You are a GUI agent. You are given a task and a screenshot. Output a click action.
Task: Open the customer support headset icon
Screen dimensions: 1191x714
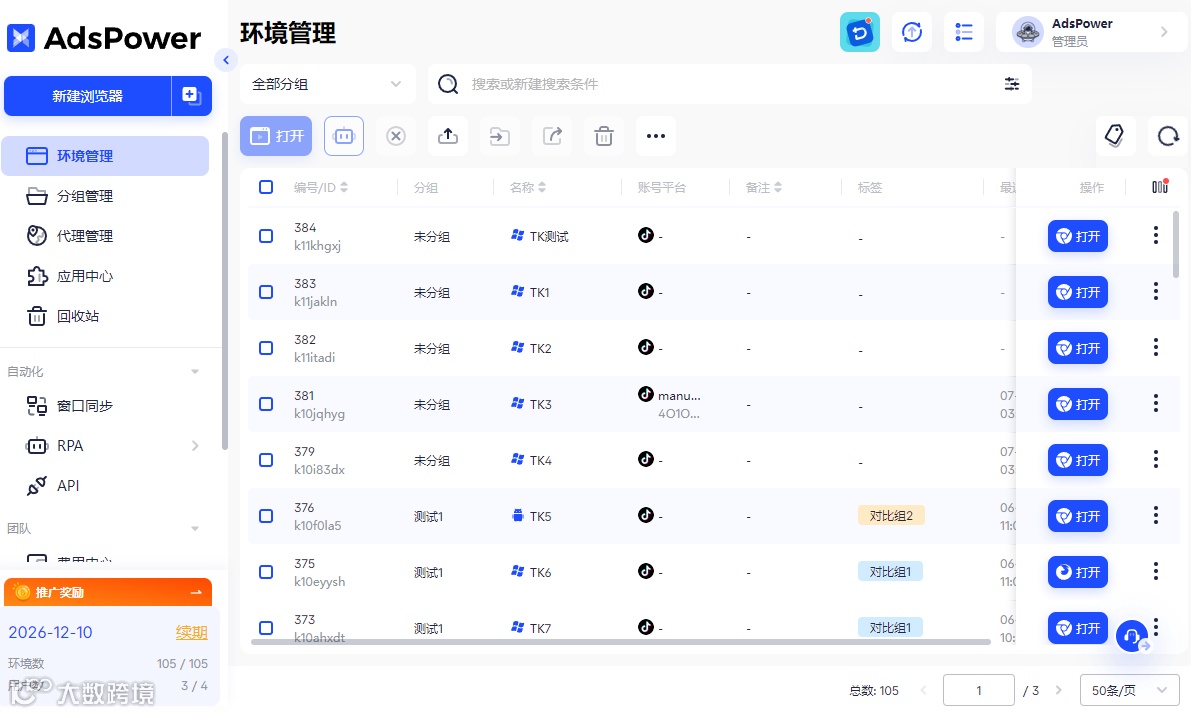click(1132, 636)
